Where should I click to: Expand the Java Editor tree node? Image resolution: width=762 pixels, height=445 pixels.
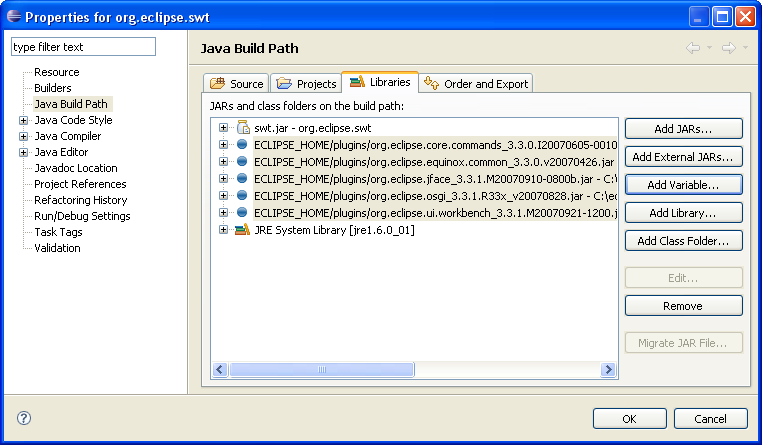[x=23, y=152]
